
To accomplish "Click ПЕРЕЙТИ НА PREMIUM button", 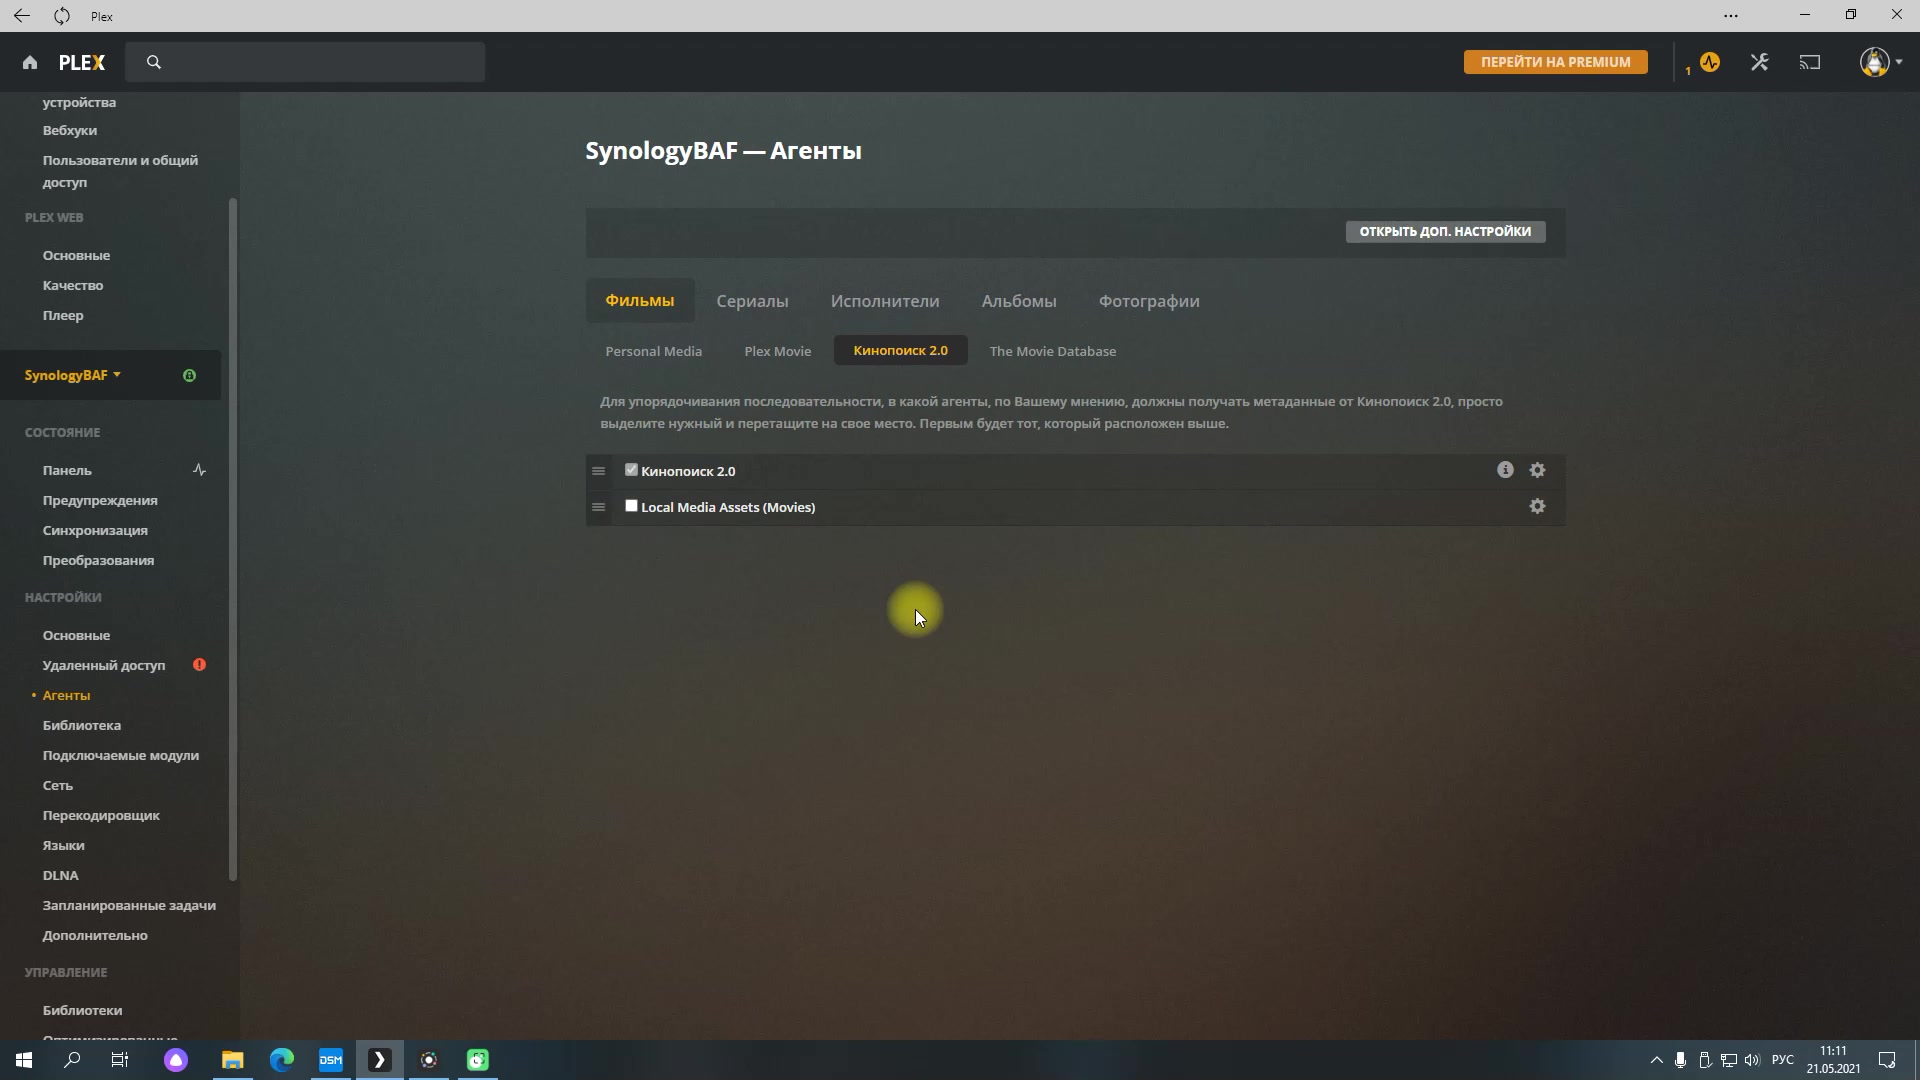I will (1556, 62).
